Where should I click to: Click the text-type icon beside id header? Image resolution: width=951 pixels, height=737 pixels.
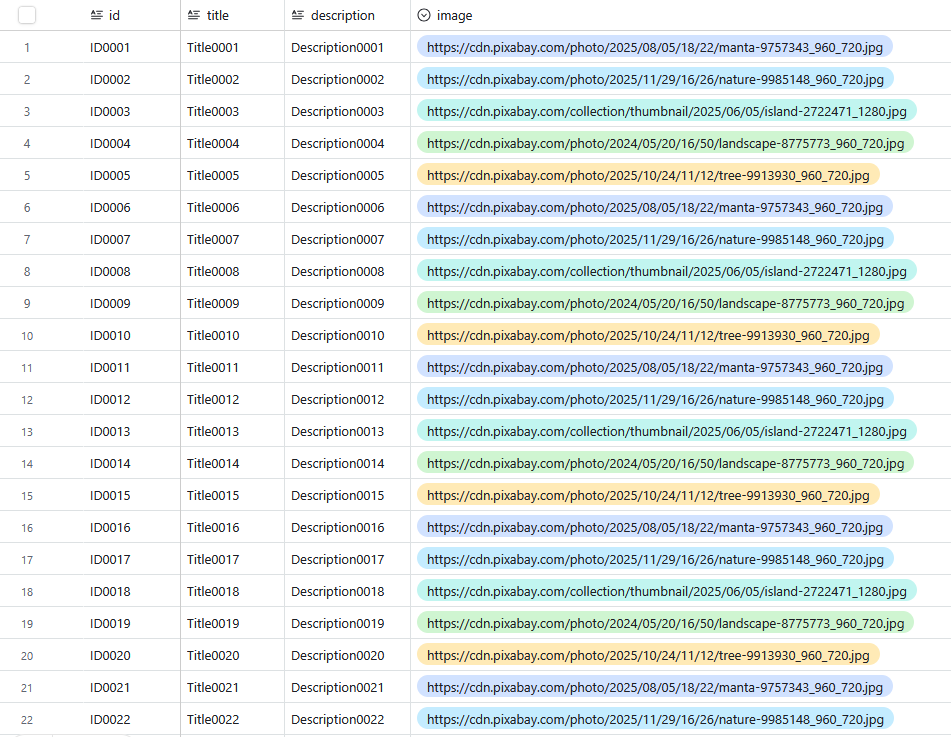[97, 15]
